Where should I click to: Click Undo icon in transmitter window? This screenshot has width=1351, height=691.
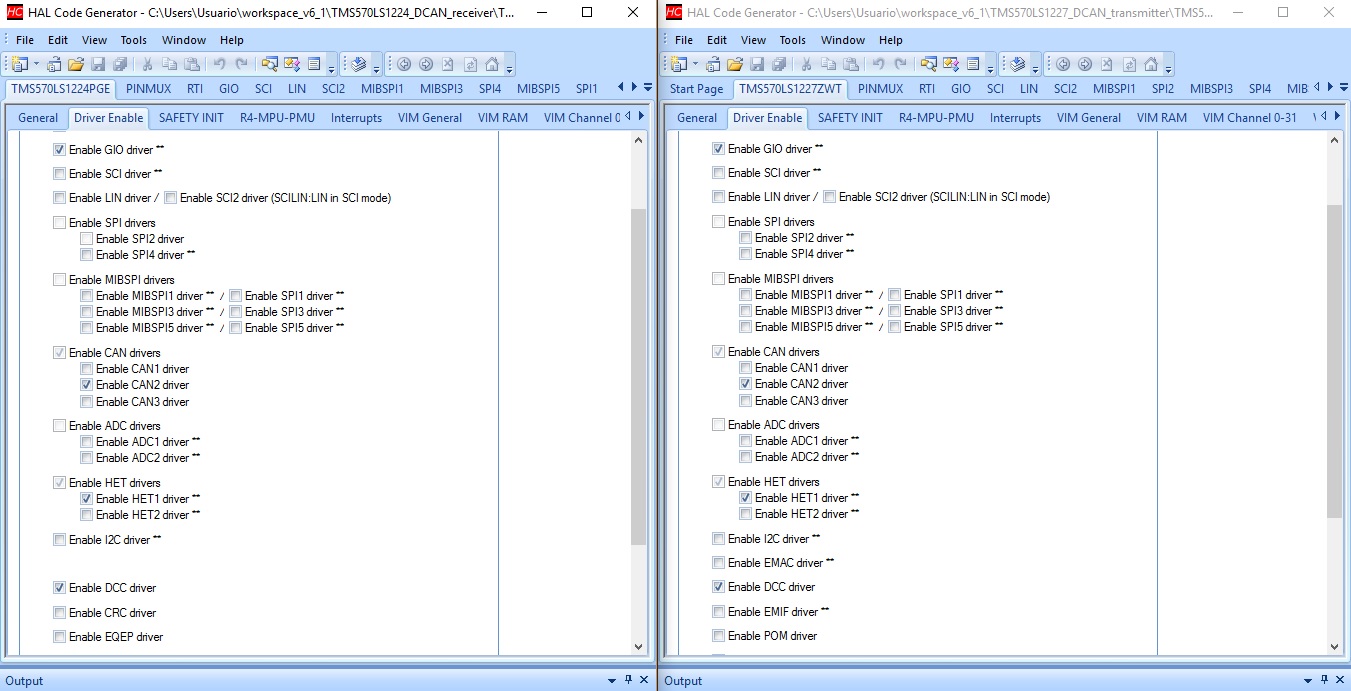pyautogui.click(x=879, y=64)
